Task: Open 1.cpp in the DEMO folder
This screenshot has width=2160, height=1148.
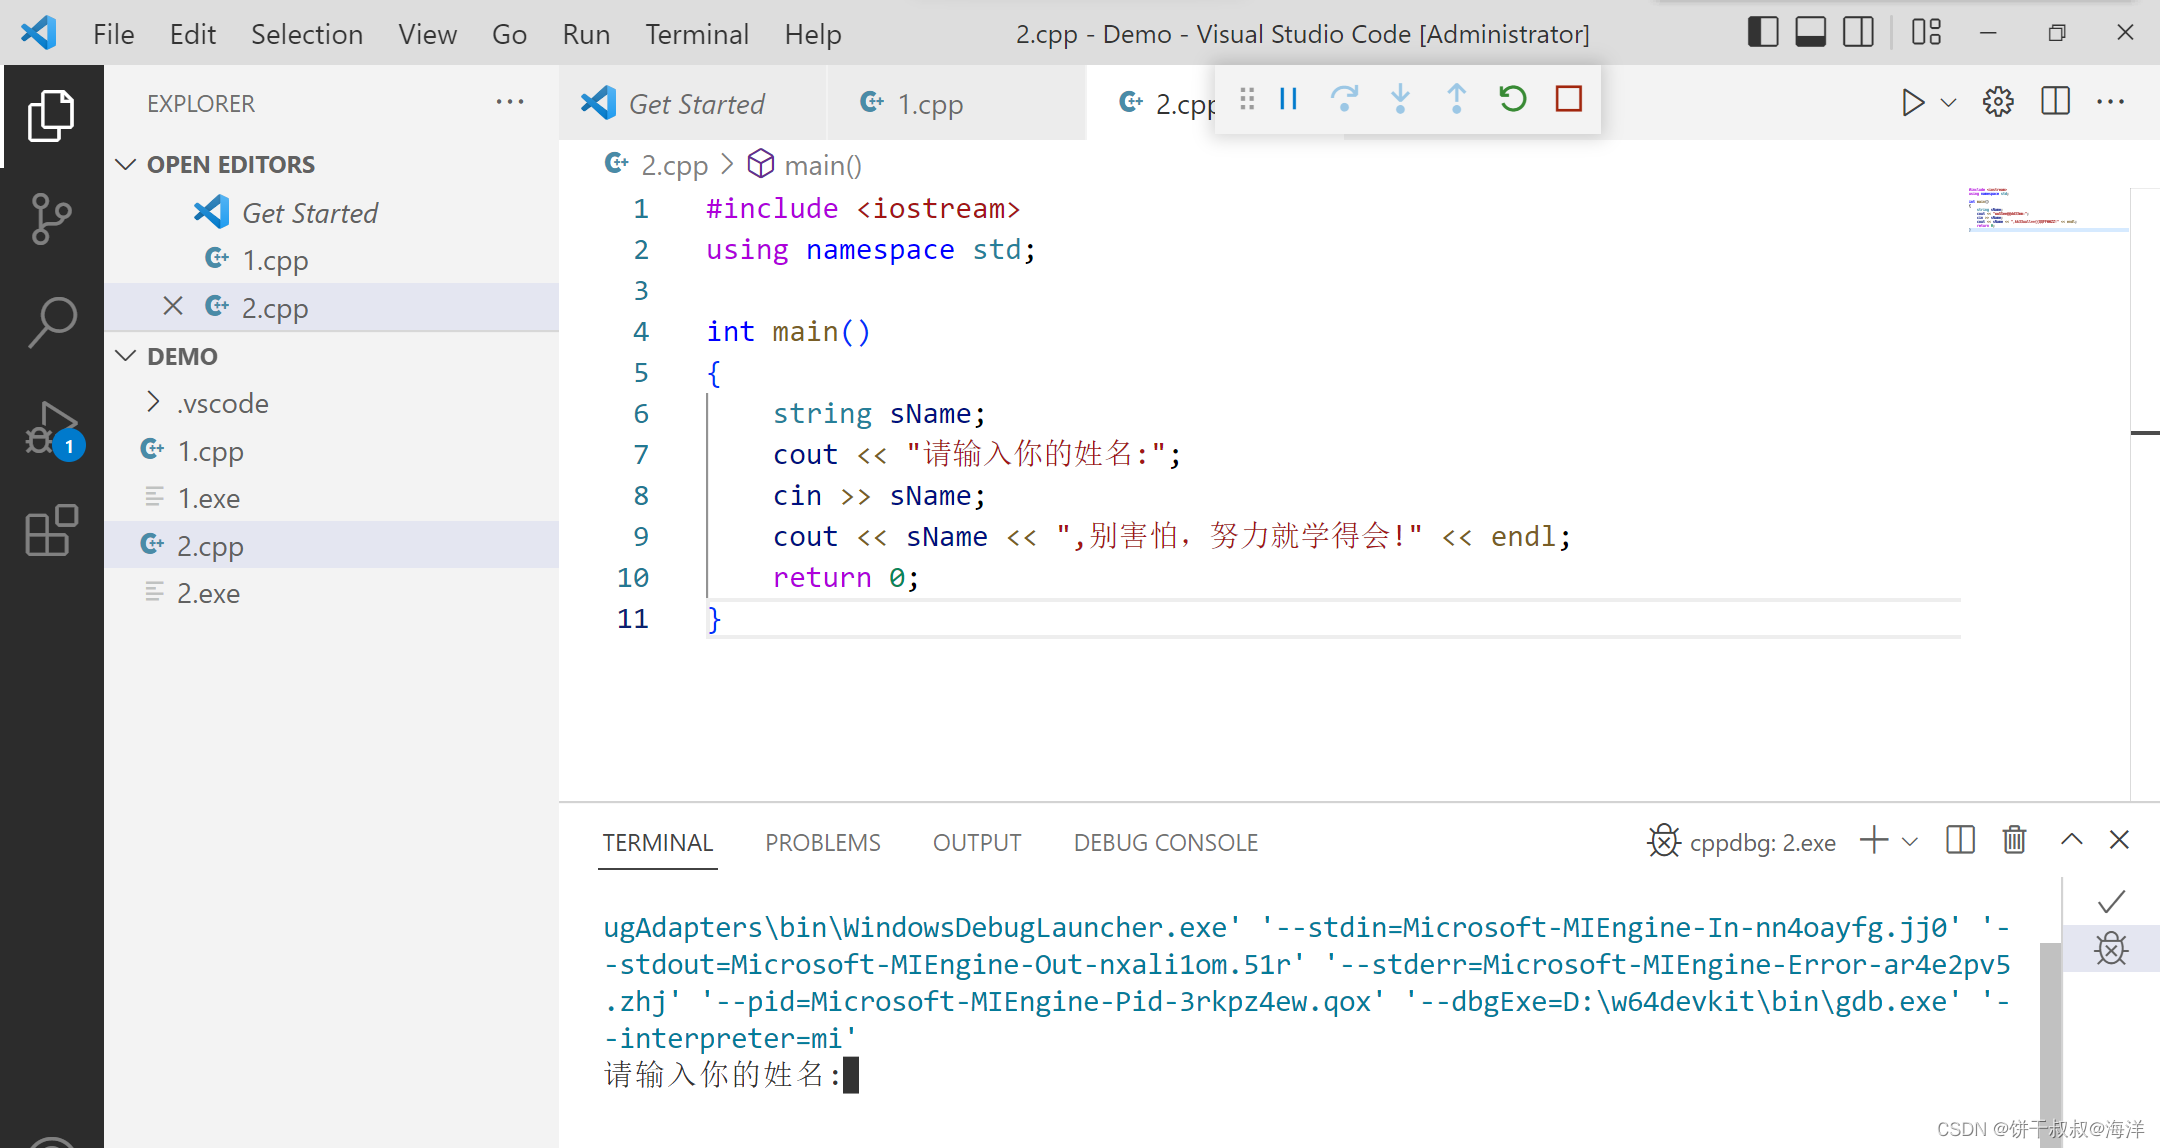Action: tap(330, 451)
